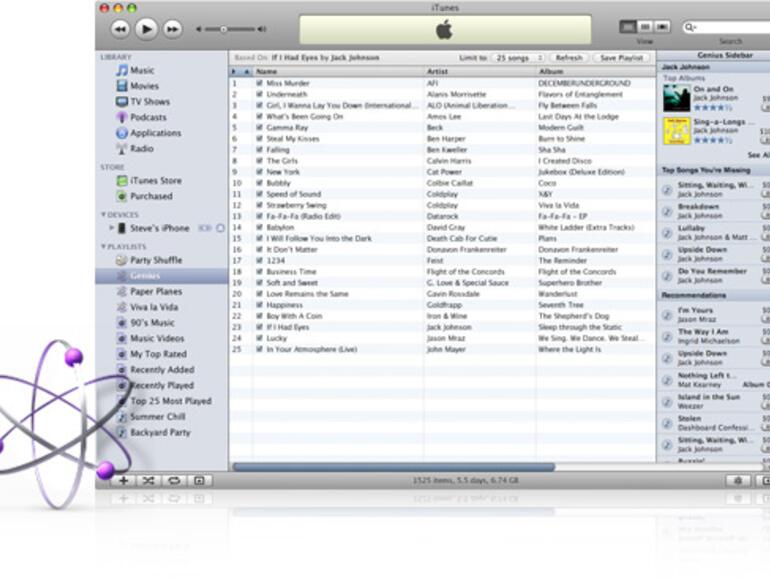Switch to list view button
Viewport: 770px width, 578px height.
628,27
